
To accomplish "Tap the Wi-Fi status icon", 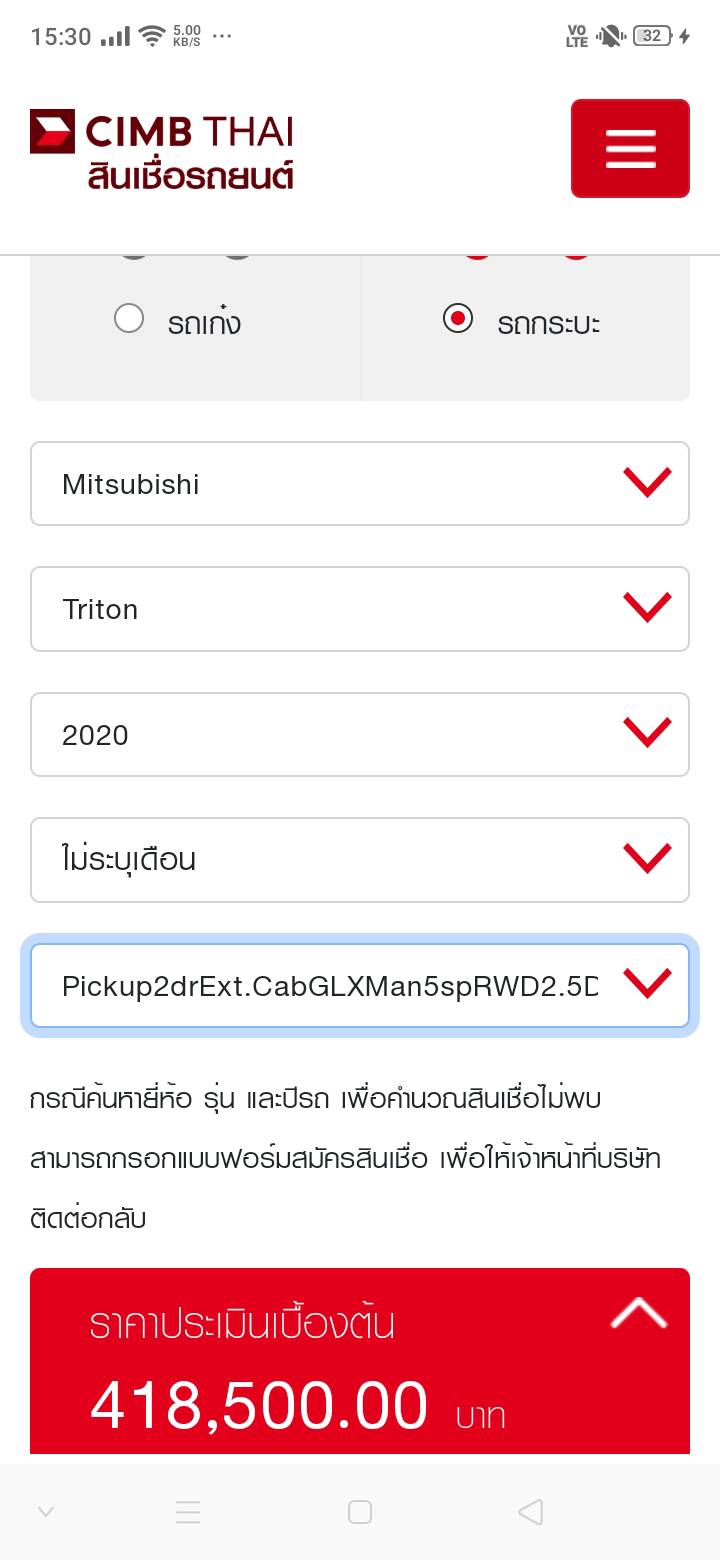I will point(152,37).
